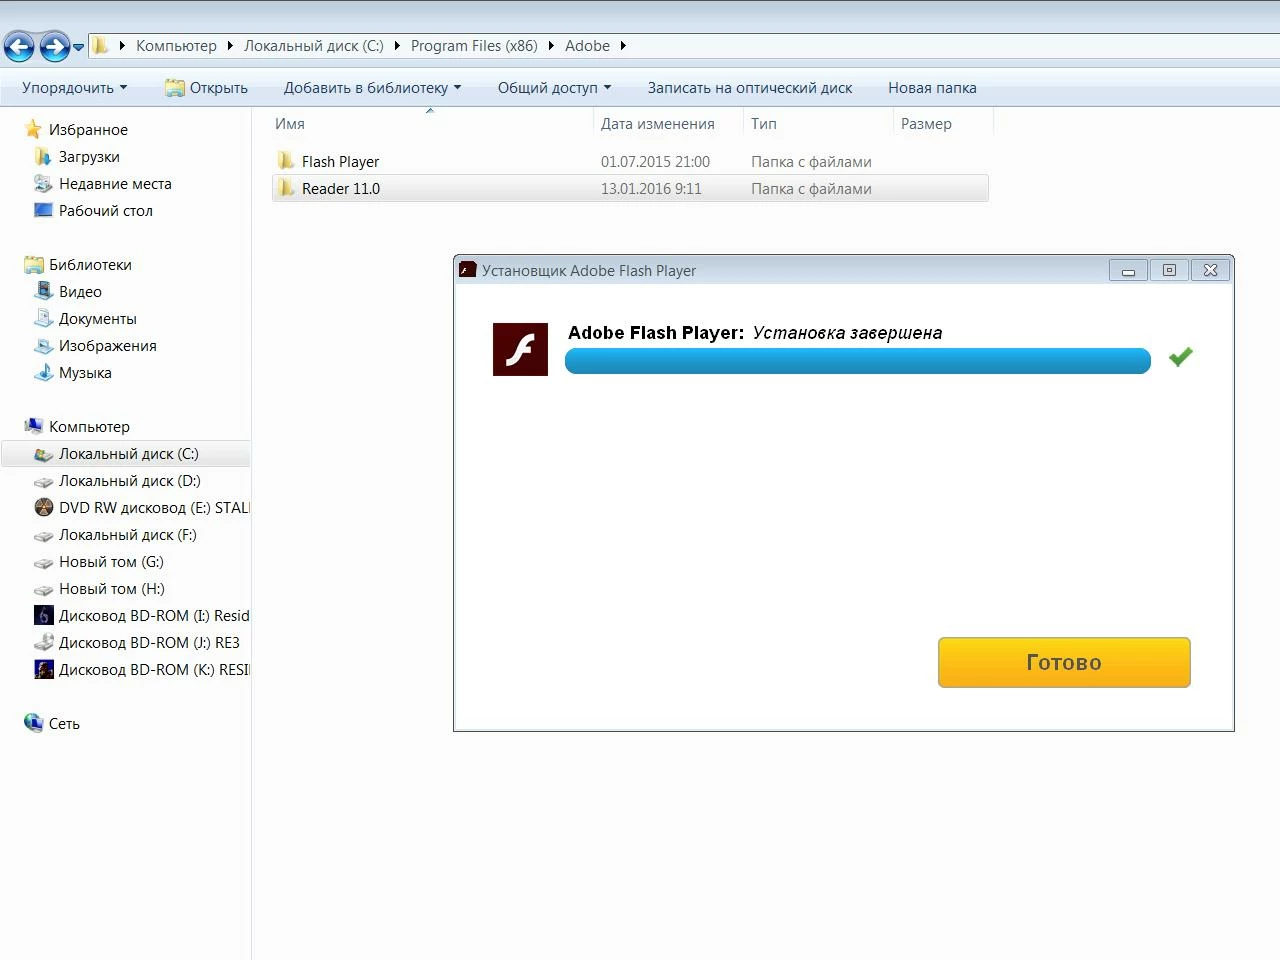
Task: Click installation progress bar
Action: 858,361
